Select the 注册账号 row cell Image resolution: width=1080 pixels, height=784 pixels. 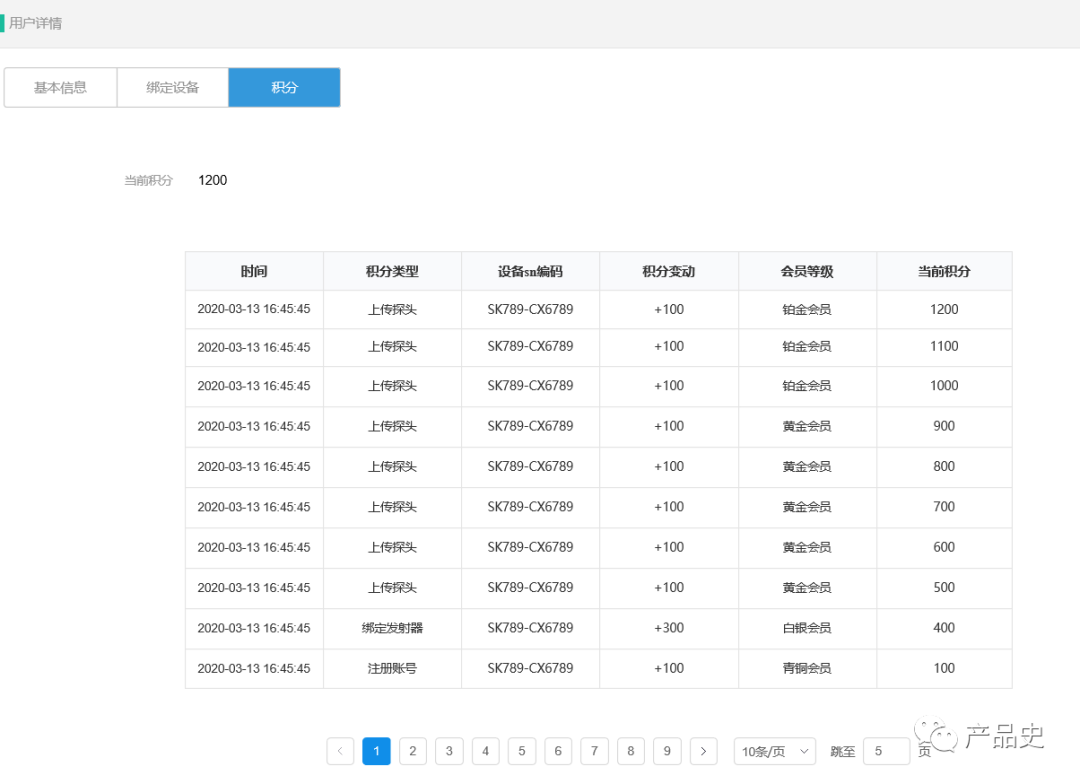click(392, 669)
